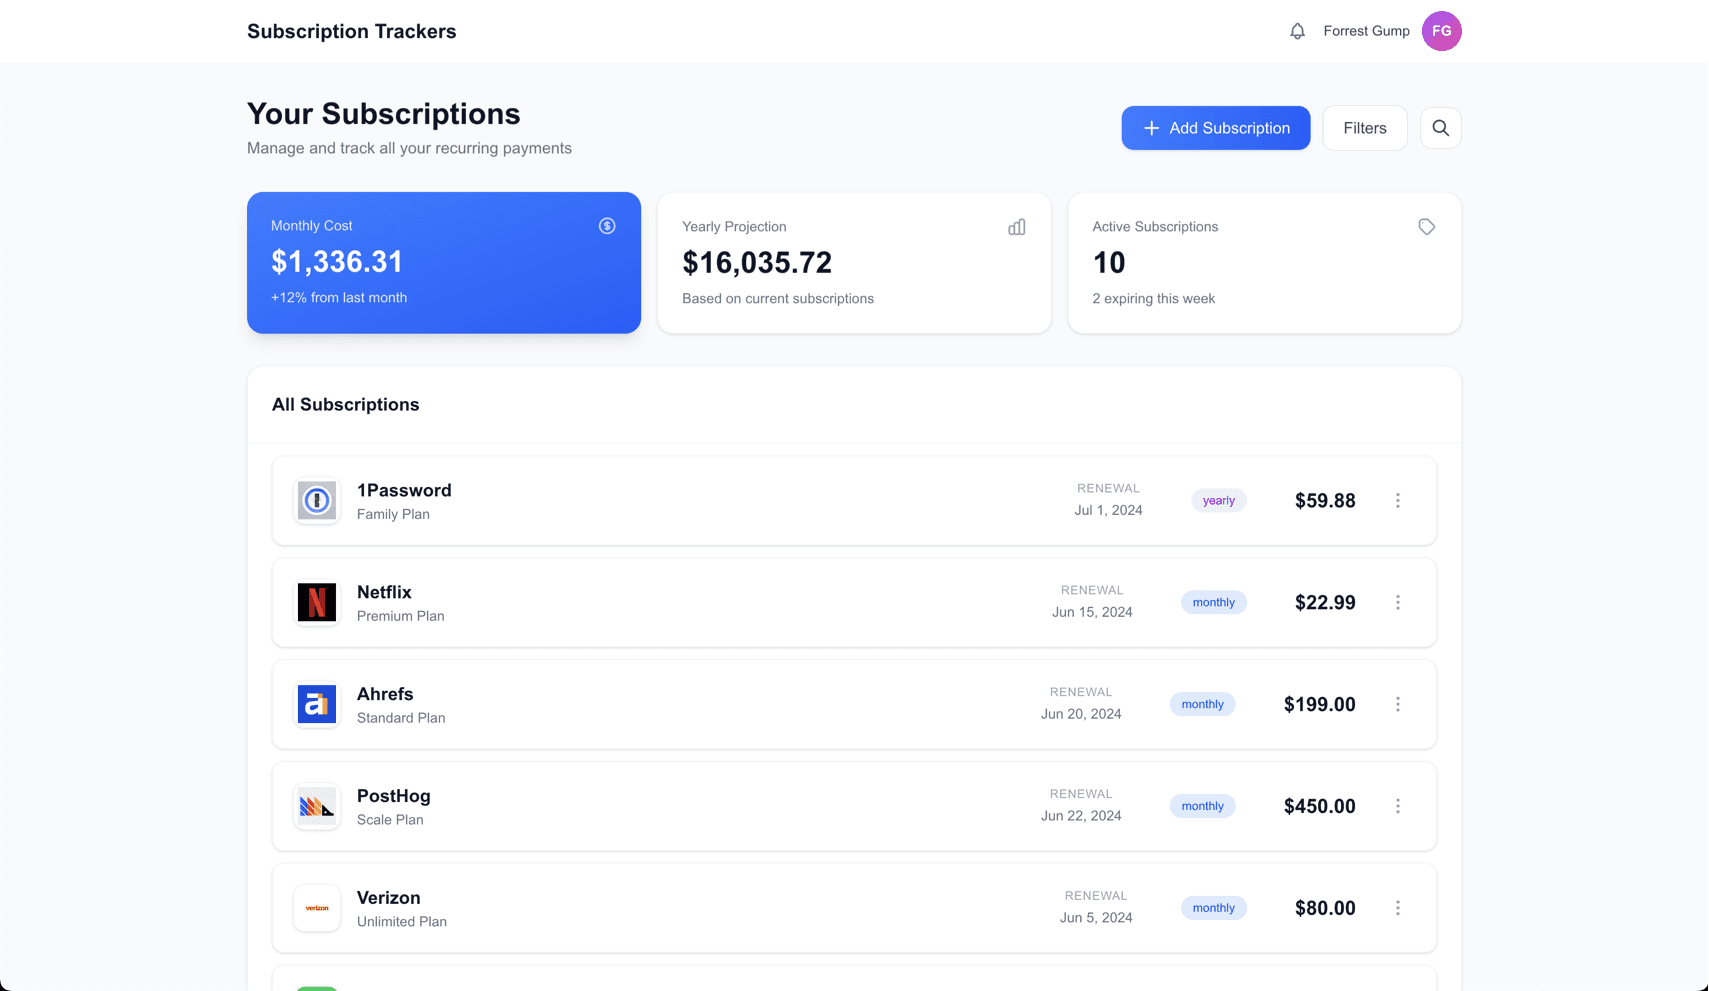The image size is (1709, 991).
Task: Open the 1Password row options menu
Action: pyautogui.click(x=1398, y=501)
